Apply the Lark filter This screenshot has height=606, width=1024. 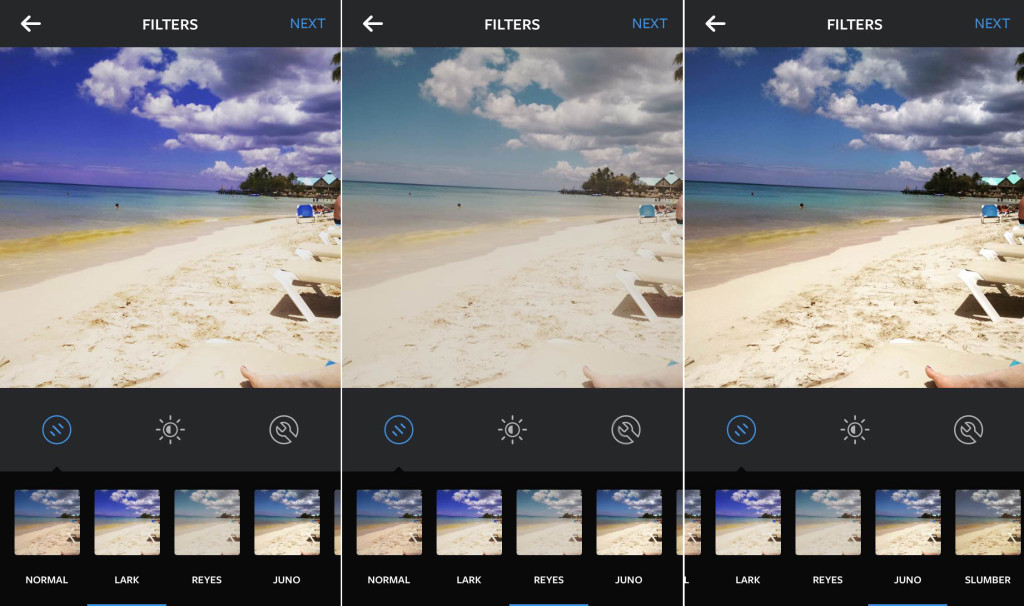[126, 521]
